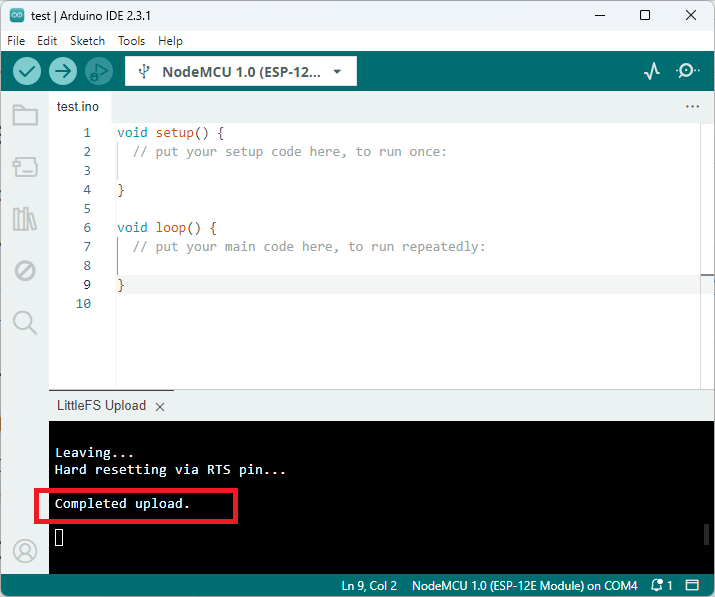
Task: Open the Serial Plotter
Action: [x=652, y=71]
